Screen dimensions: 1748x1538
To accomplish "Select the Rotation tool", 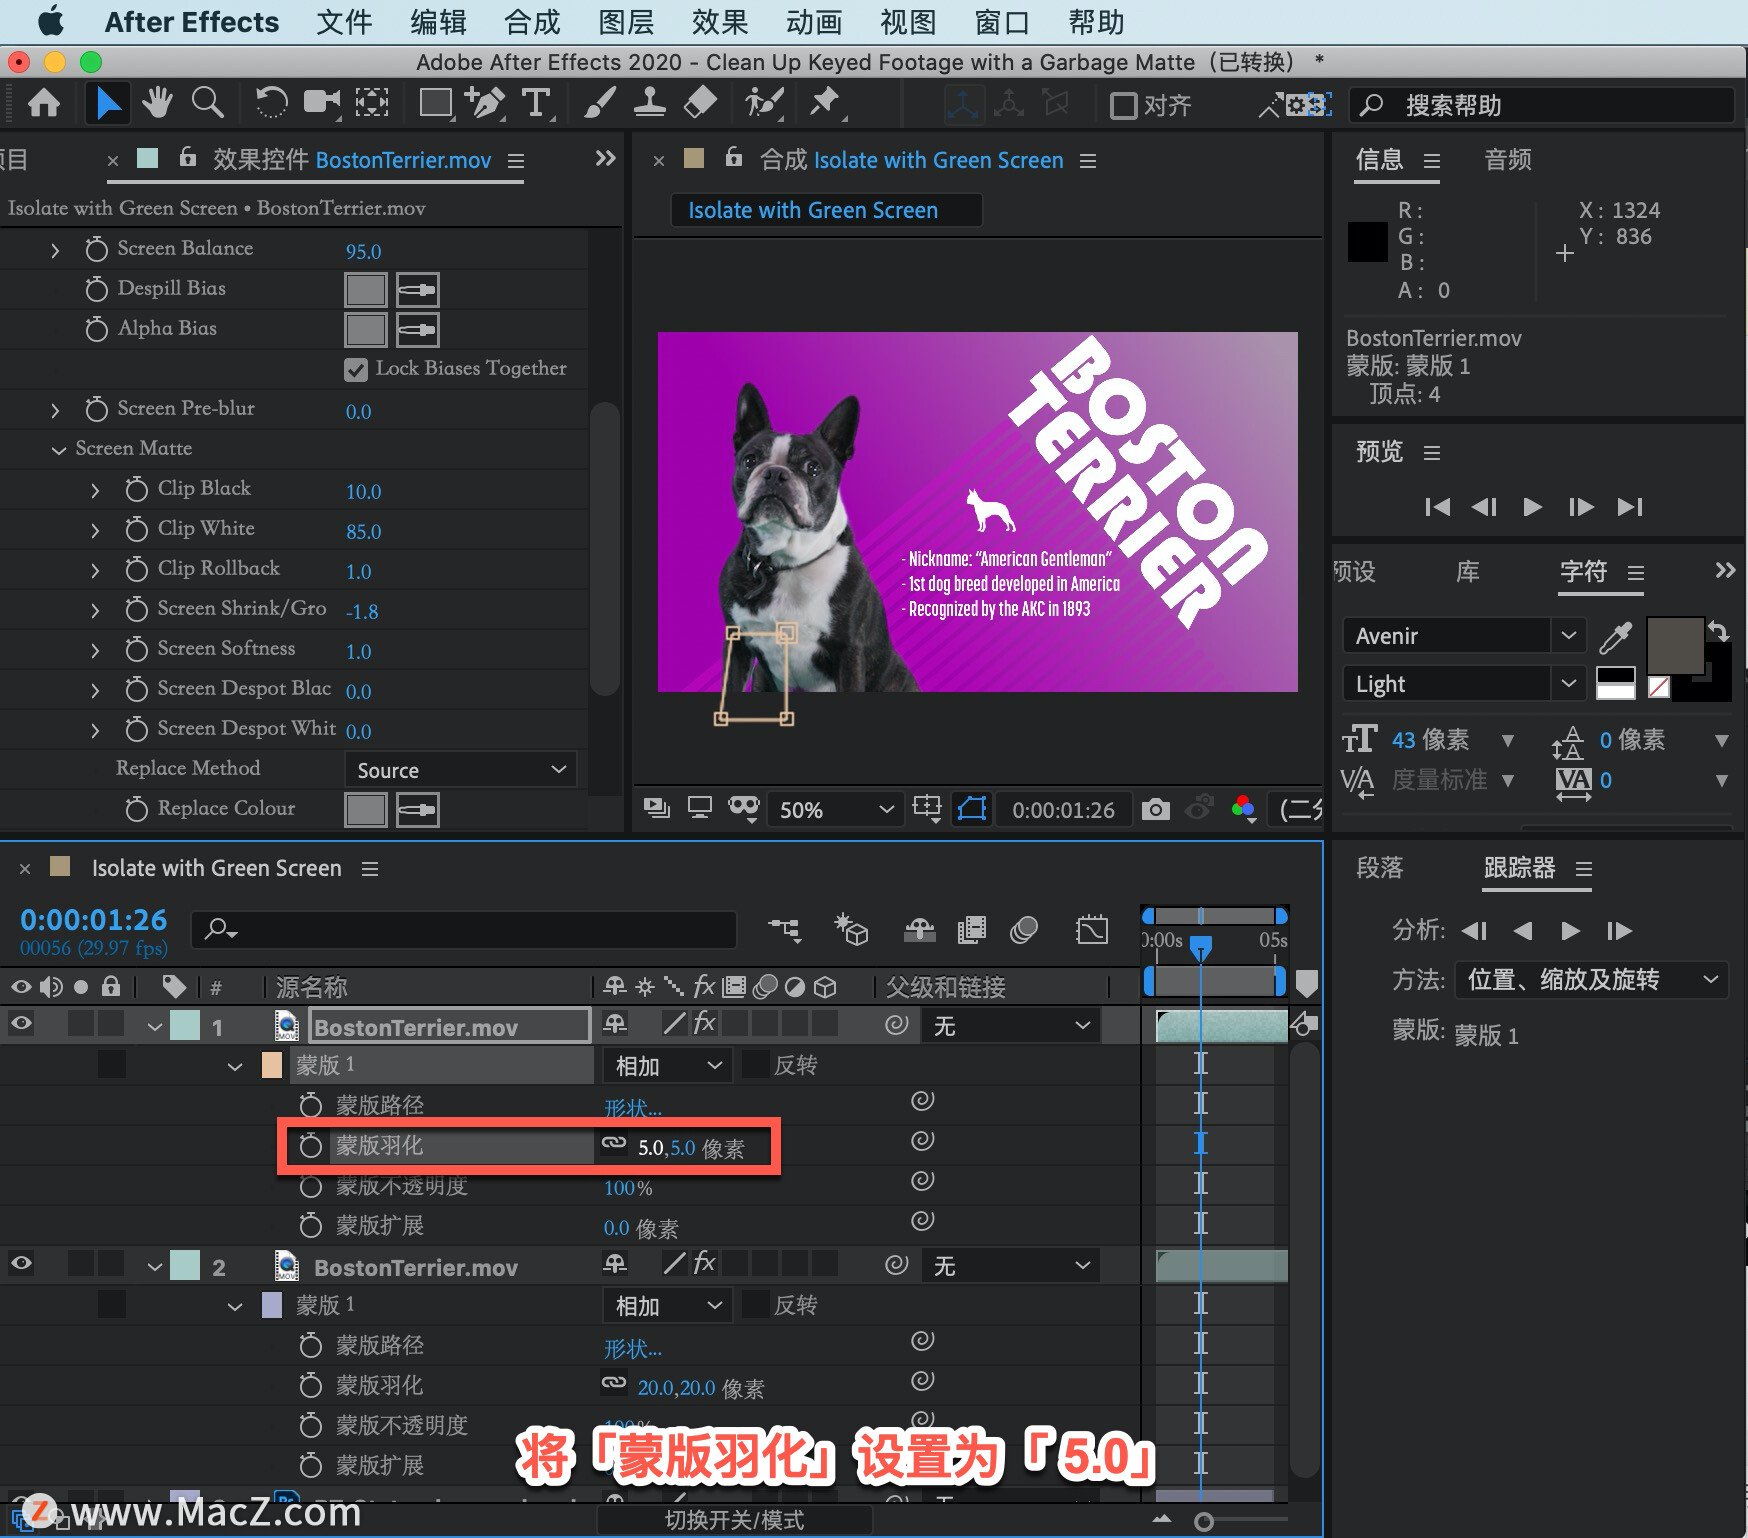I will pyautogui.click(x=270, y=103).
